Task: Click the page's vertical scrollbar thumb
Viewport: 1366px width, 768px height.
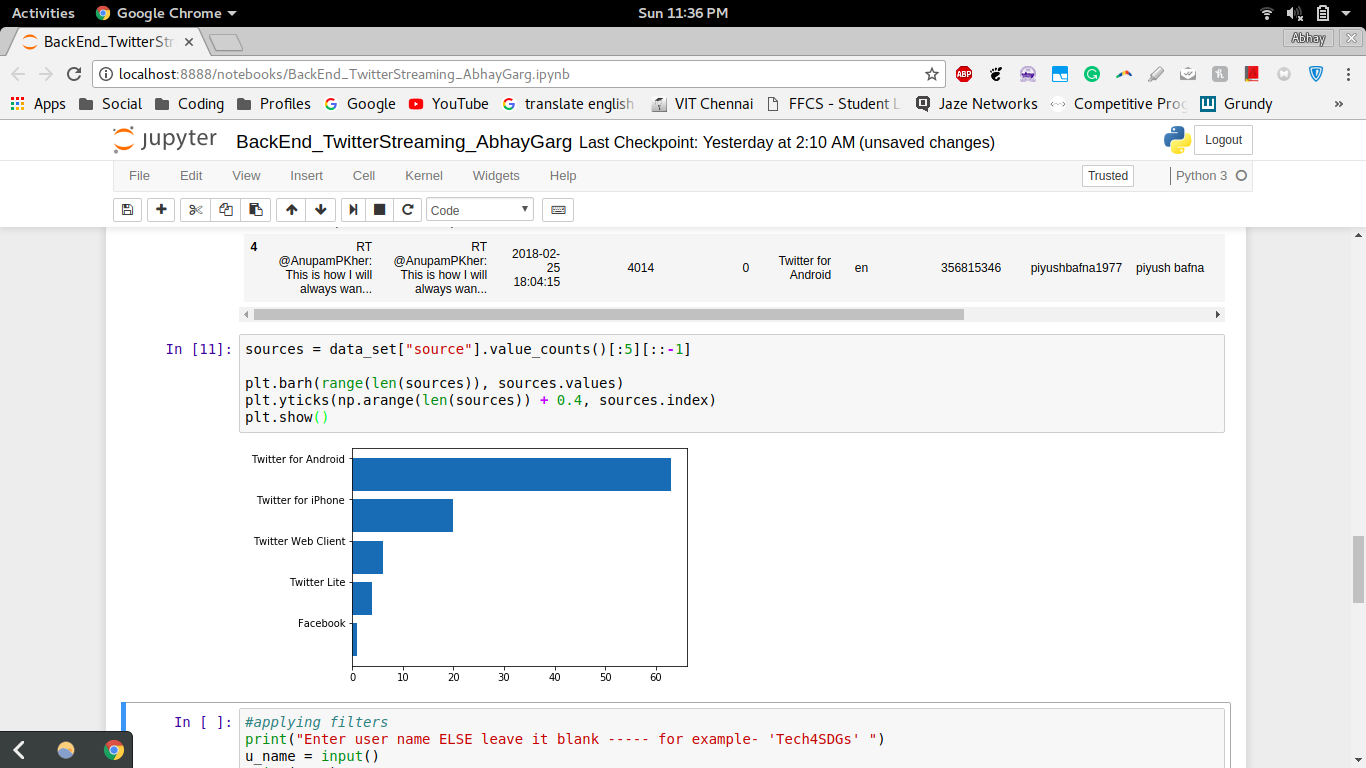Action: pos(1358,569)
